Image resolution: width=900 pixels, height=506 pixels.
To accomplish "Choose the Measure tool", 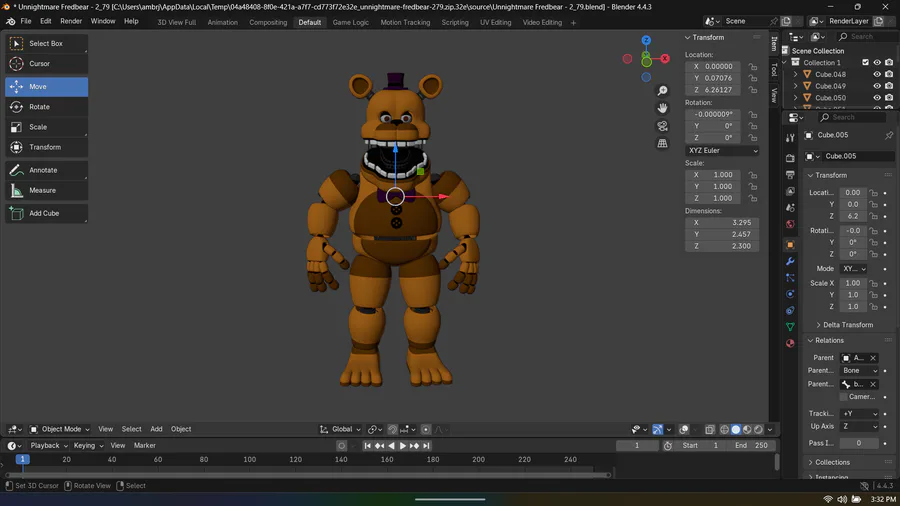I will (x=46, y=190).
